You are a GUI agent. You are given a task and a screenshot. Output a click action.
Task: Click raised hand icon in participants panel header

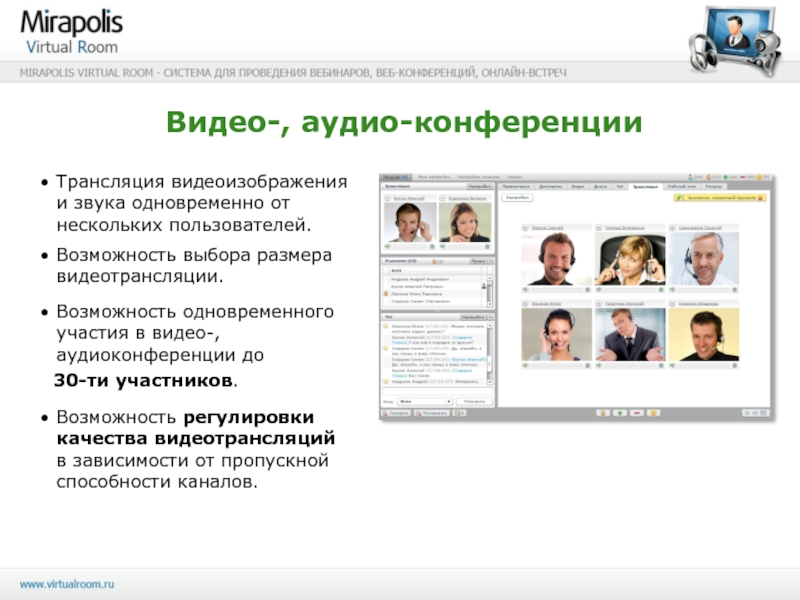tap(434, 262)
